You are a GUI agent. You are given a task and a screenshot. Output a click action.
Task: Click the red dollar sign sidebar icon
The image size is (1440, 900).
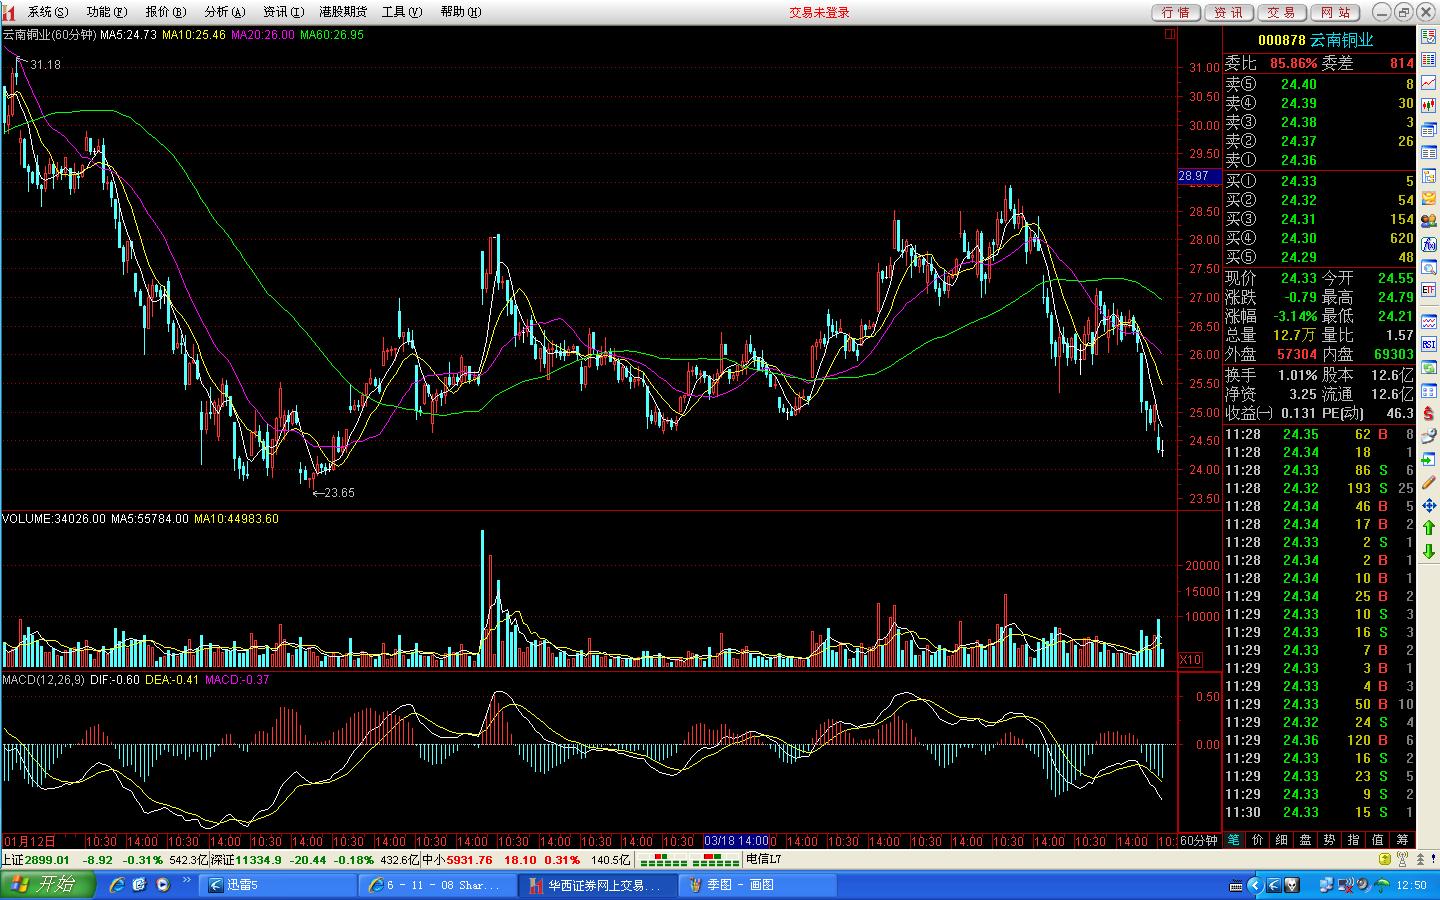click(x=1428, y=412)
